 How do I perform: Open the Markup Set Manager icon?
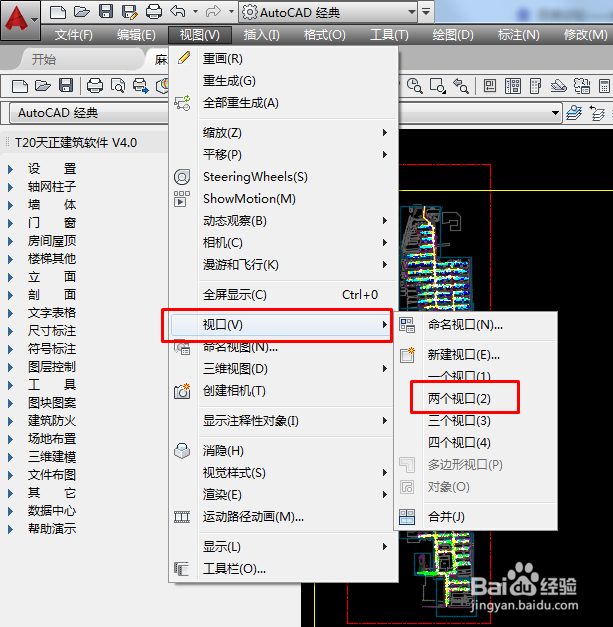582,86
